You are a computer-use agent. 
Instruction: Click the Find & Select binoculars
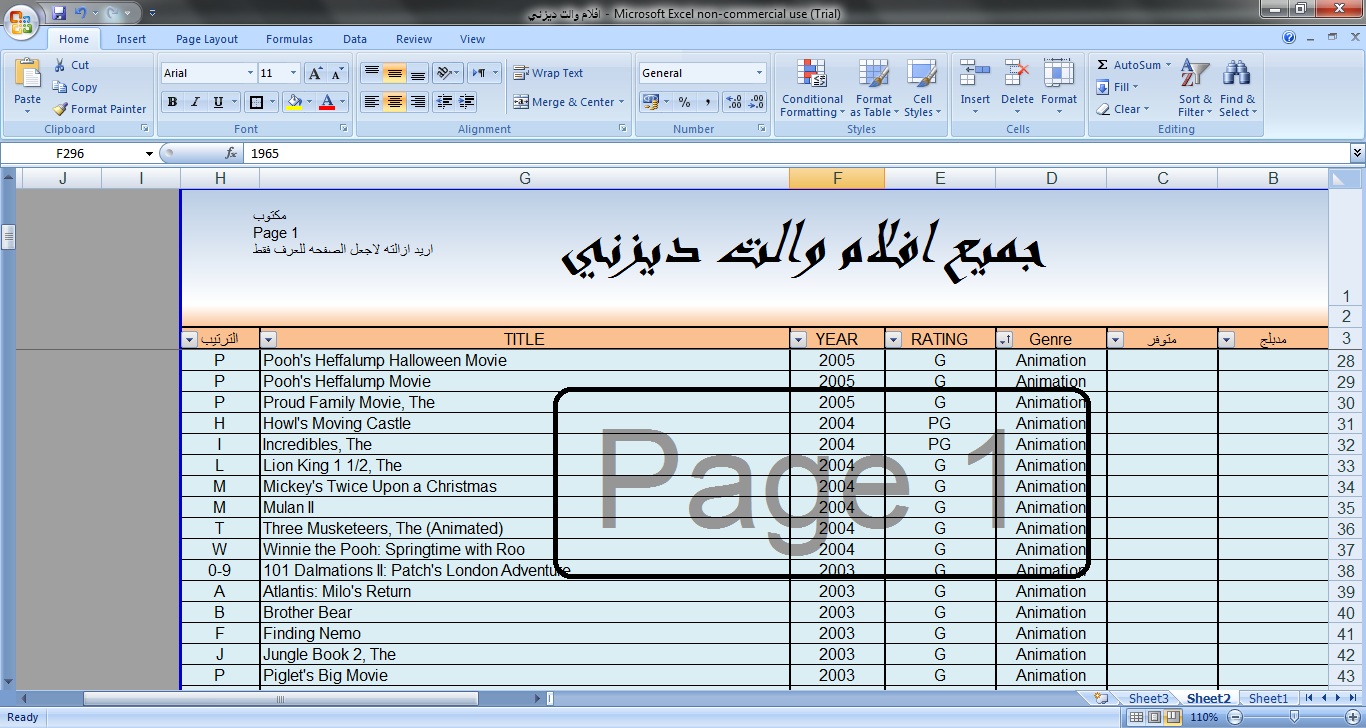click(1237, 73)
